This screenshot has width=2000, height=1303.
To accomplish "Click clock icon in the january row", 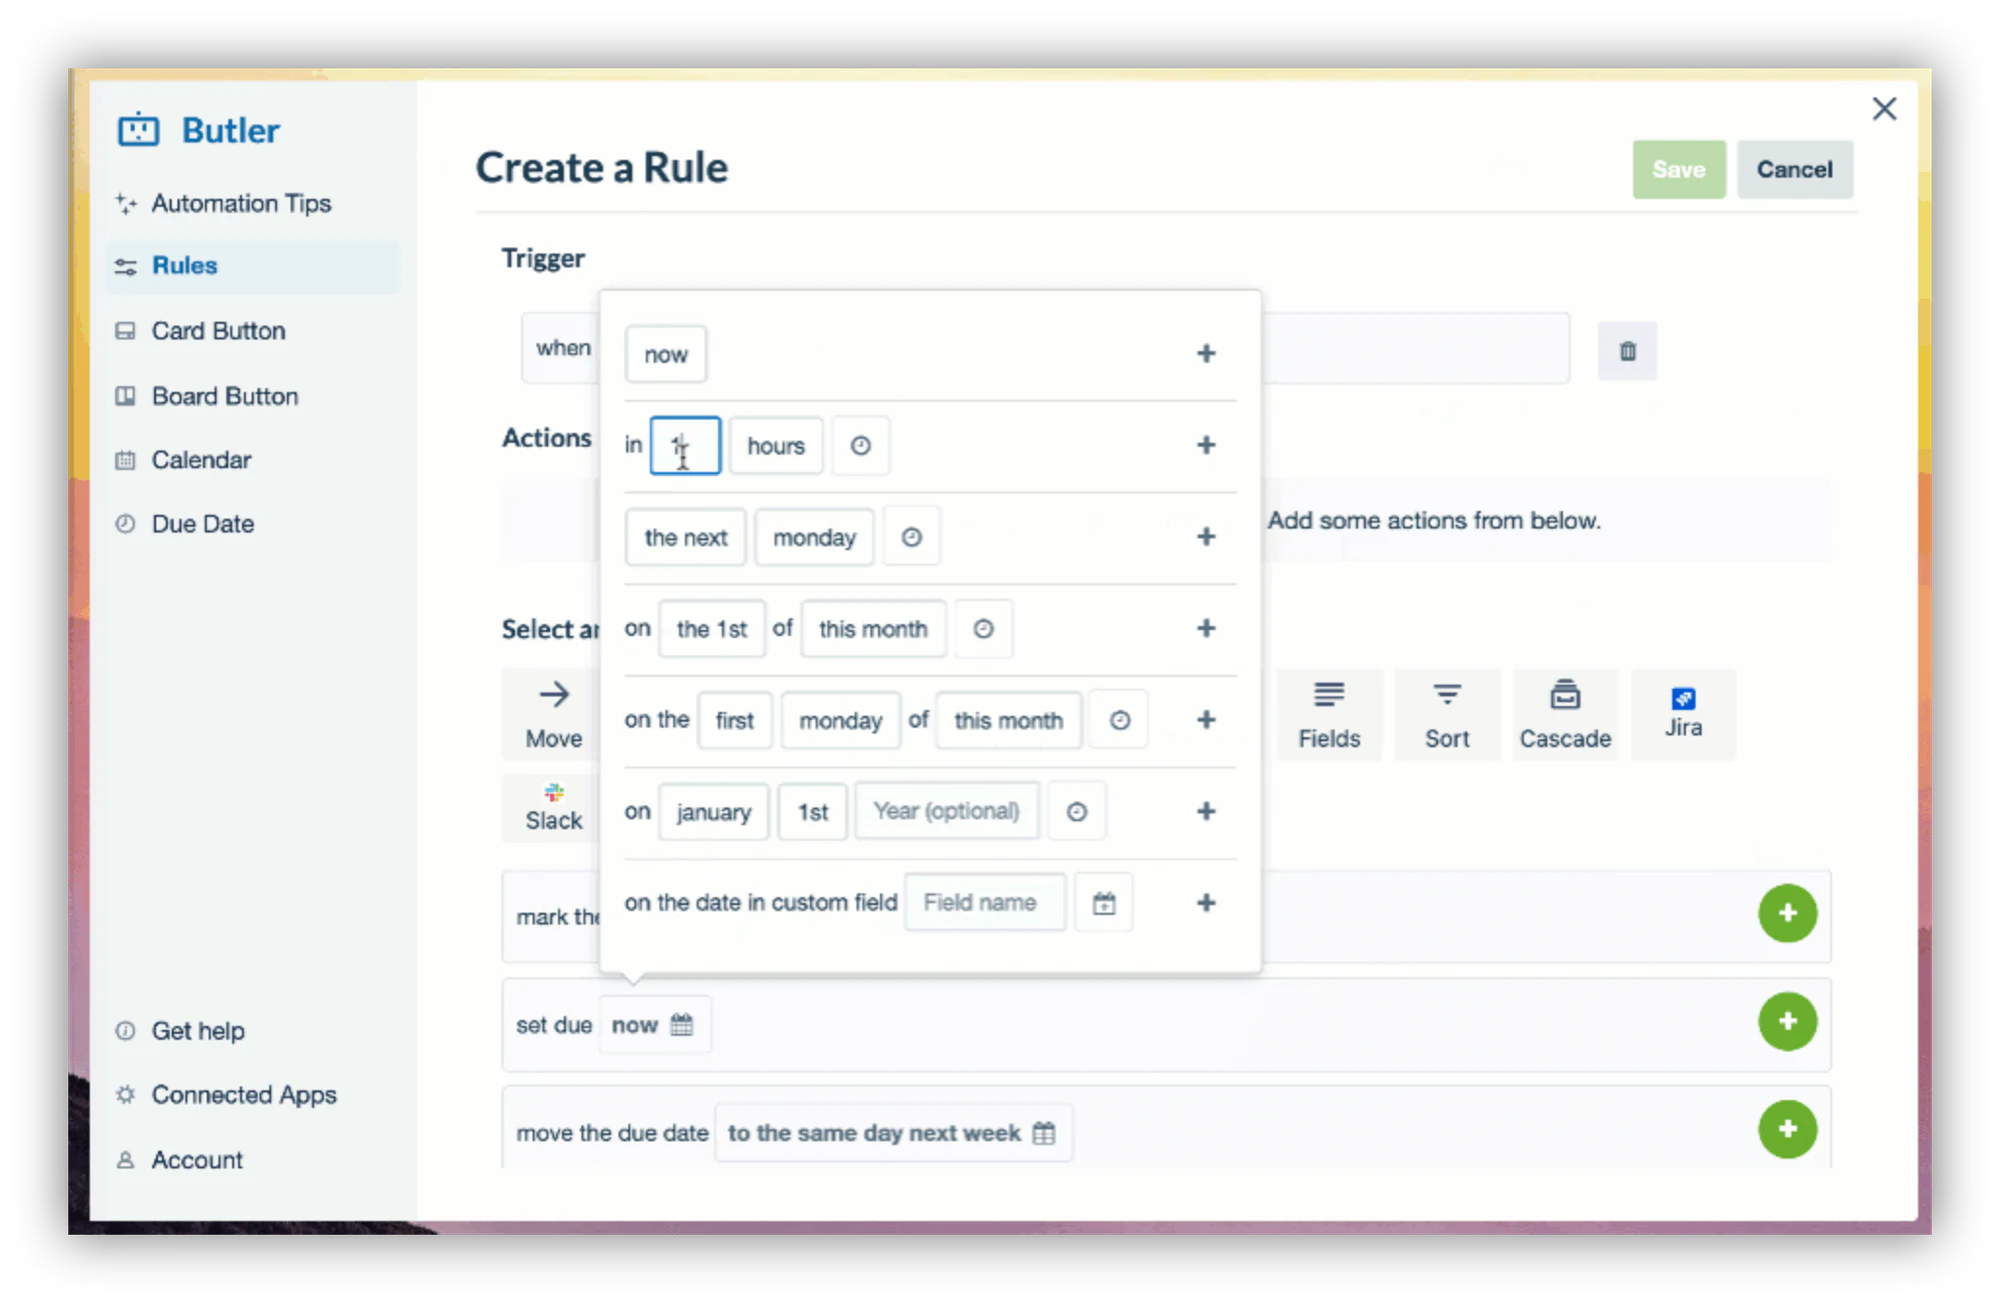I will click(1077, 812).
